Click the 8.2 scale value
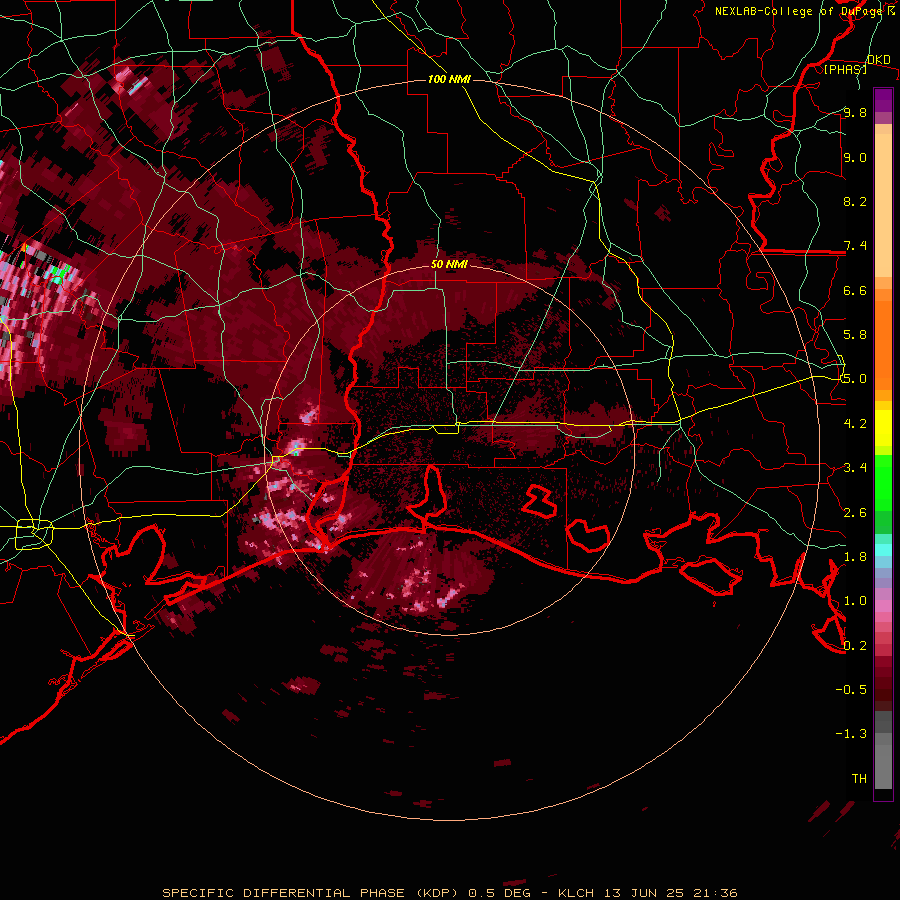The image size is (900, 900). [855, 201]
